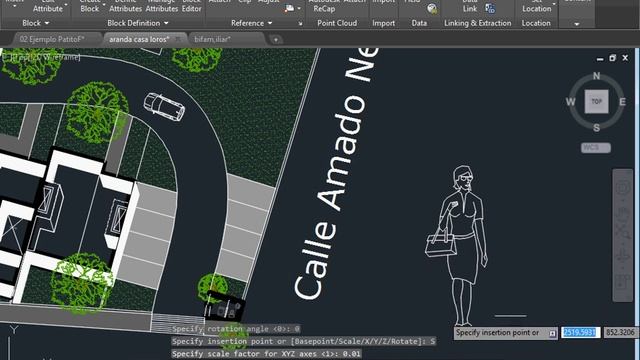
Task: Click the W compass direction on ViewCube
Action: (571, 102)
